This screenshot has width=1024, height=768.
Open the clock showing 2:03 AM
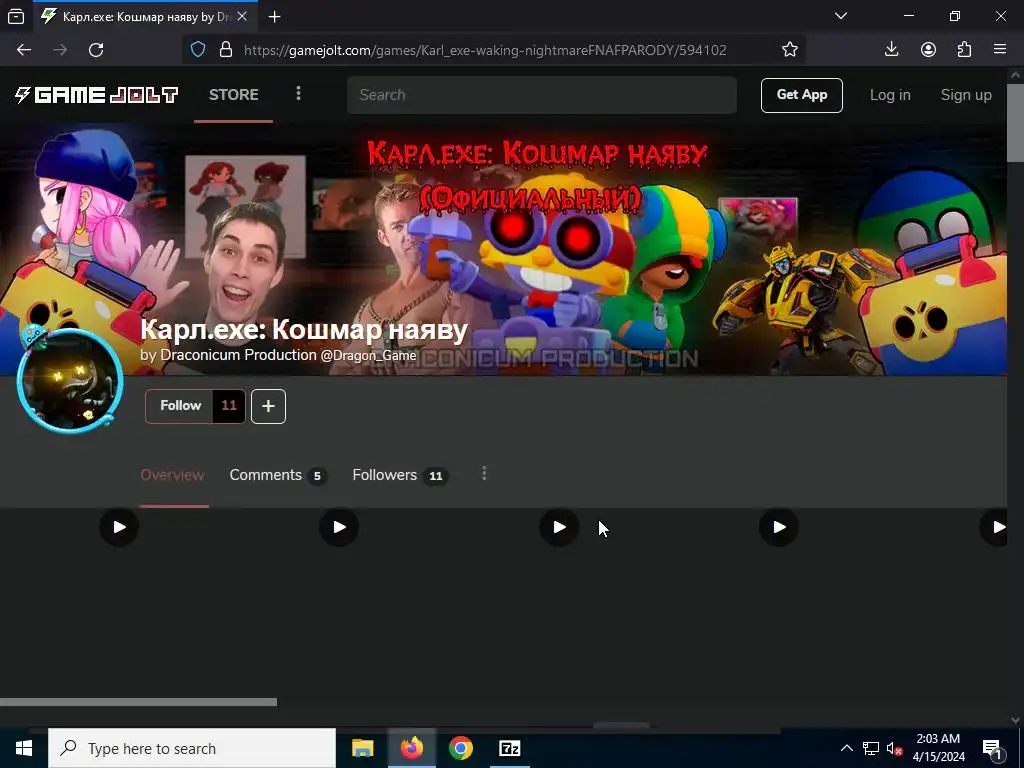coord(938,748)
